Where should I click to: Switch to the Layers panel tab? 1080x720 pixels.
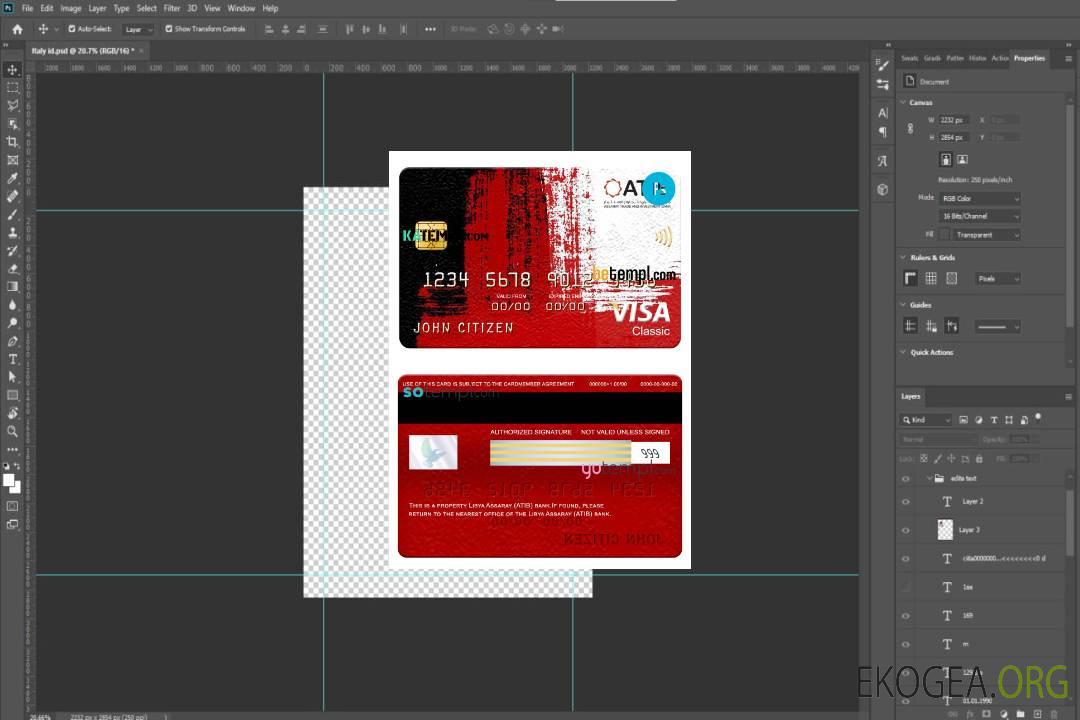[911, 396]
